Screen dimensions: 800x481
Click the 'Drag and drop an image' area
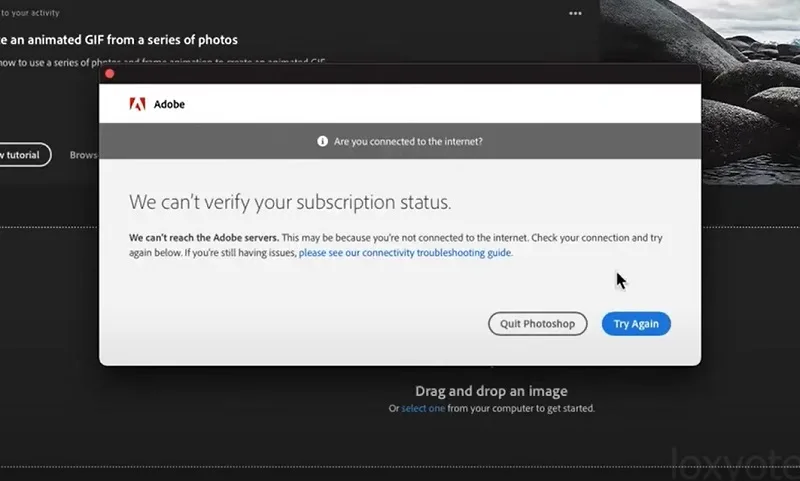coord(491,391)
